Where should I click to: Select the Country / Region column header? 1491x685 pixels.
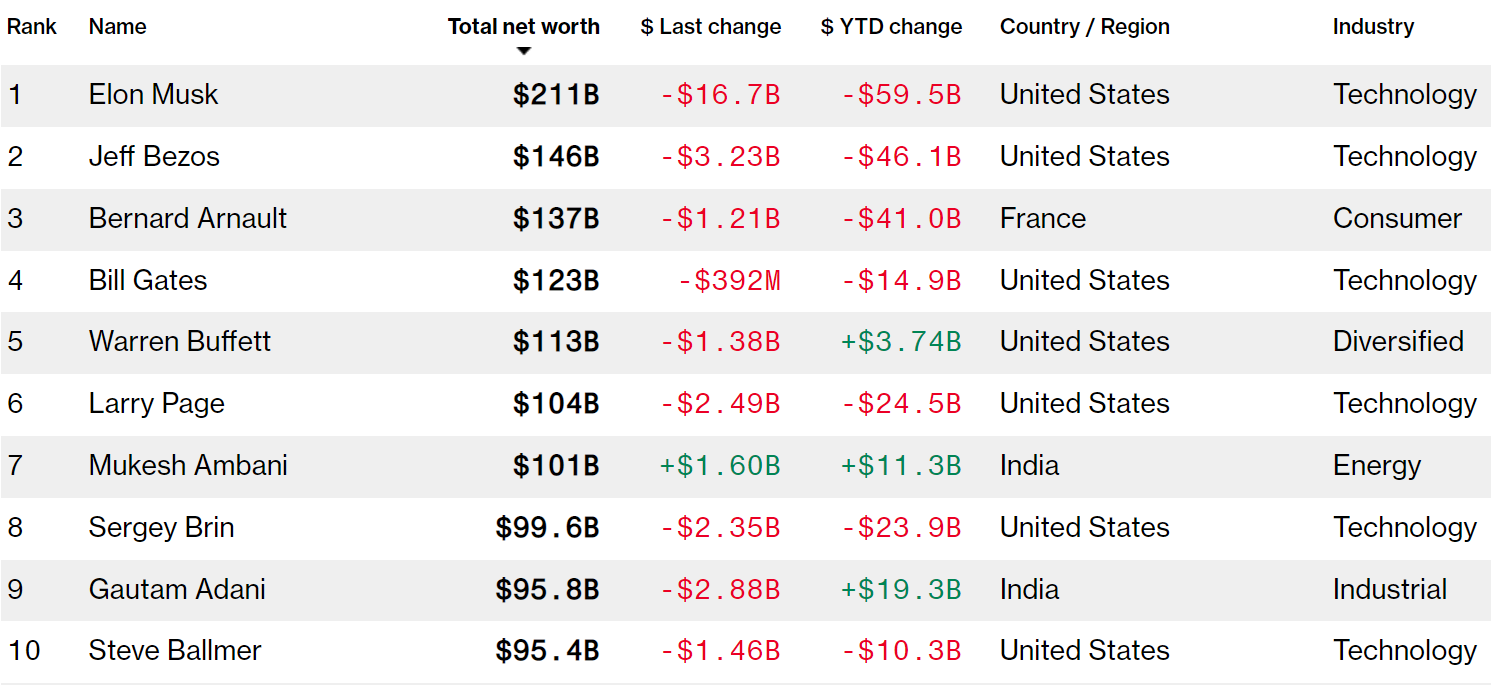(1084, 27)
